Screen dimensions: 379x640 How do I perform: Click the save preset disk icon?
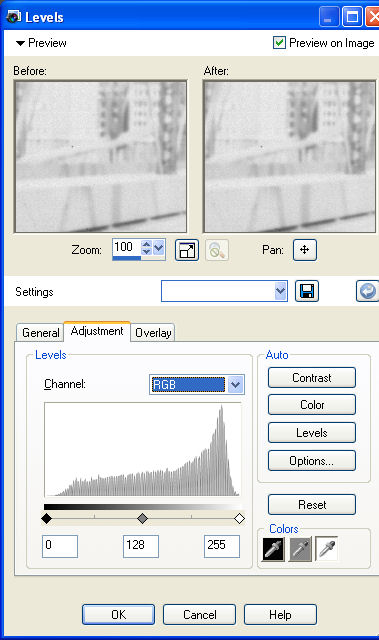tap(307, 291)
